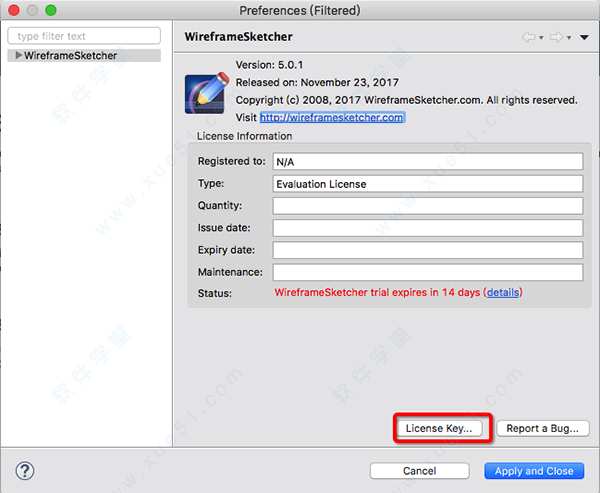The image size is (600, 493).
Task: Click the copyright notice text
Action: (406, 100)
